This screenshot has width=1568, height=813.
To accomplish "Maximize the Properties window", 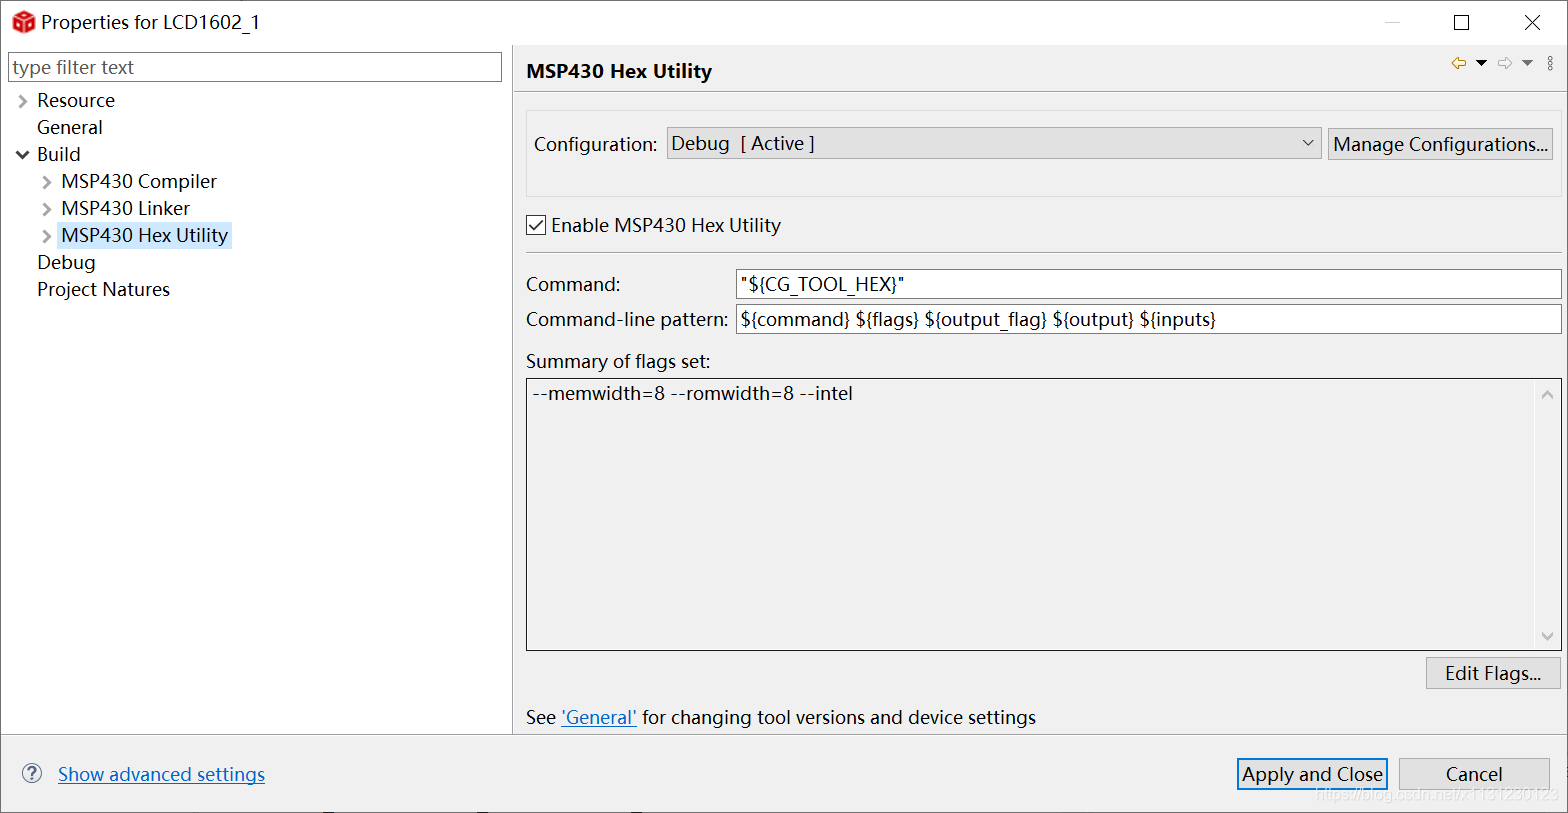I will 1461,22.
